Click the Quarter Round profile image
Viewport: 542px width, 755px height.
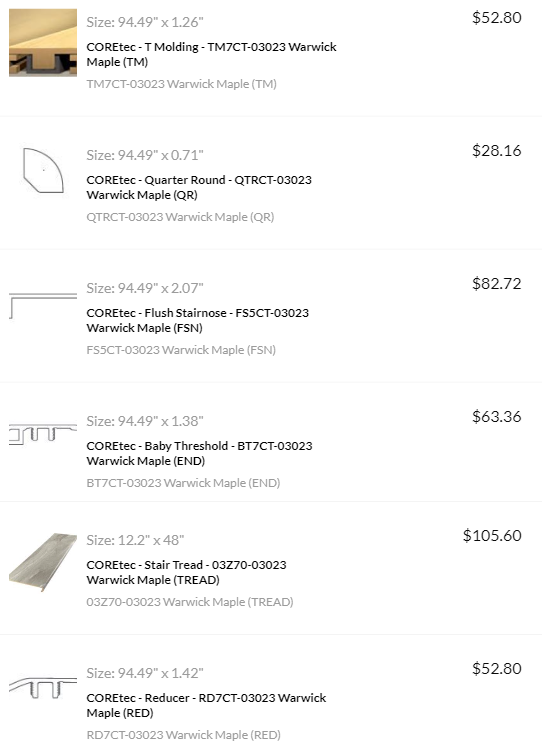[43, 170]
